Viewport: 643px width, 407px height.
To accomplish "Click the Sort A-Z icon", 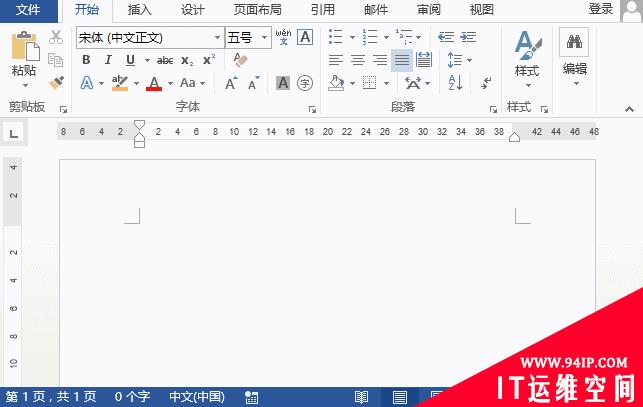I will coord(455,83).
